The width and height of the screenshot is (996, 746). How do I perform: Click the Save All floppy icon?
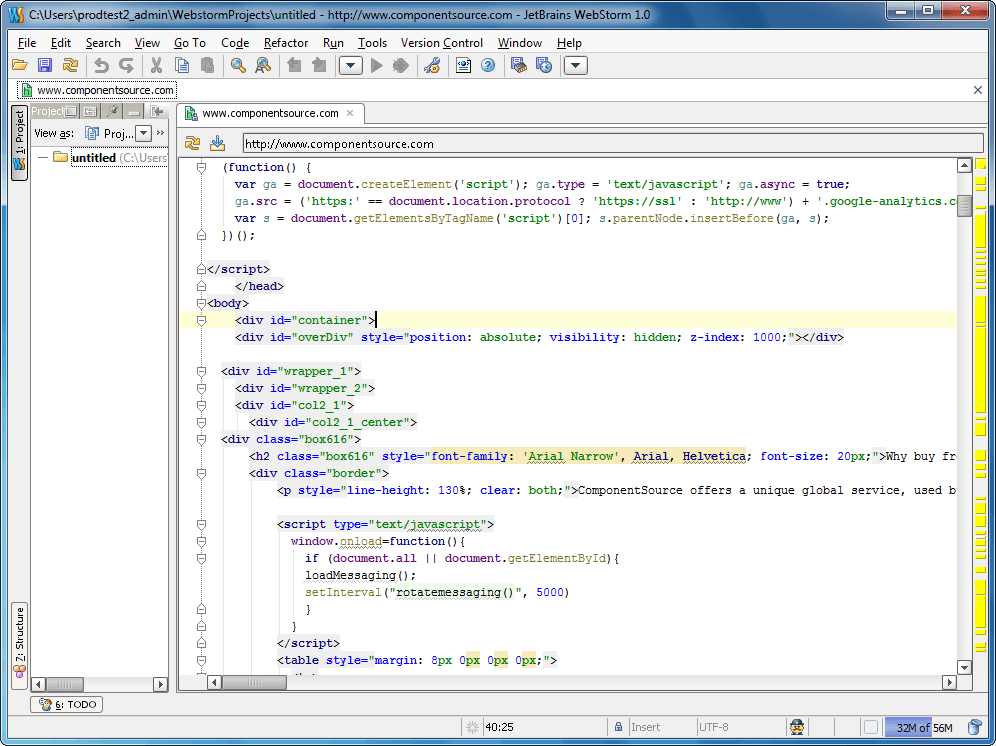[x=44, y=65]
